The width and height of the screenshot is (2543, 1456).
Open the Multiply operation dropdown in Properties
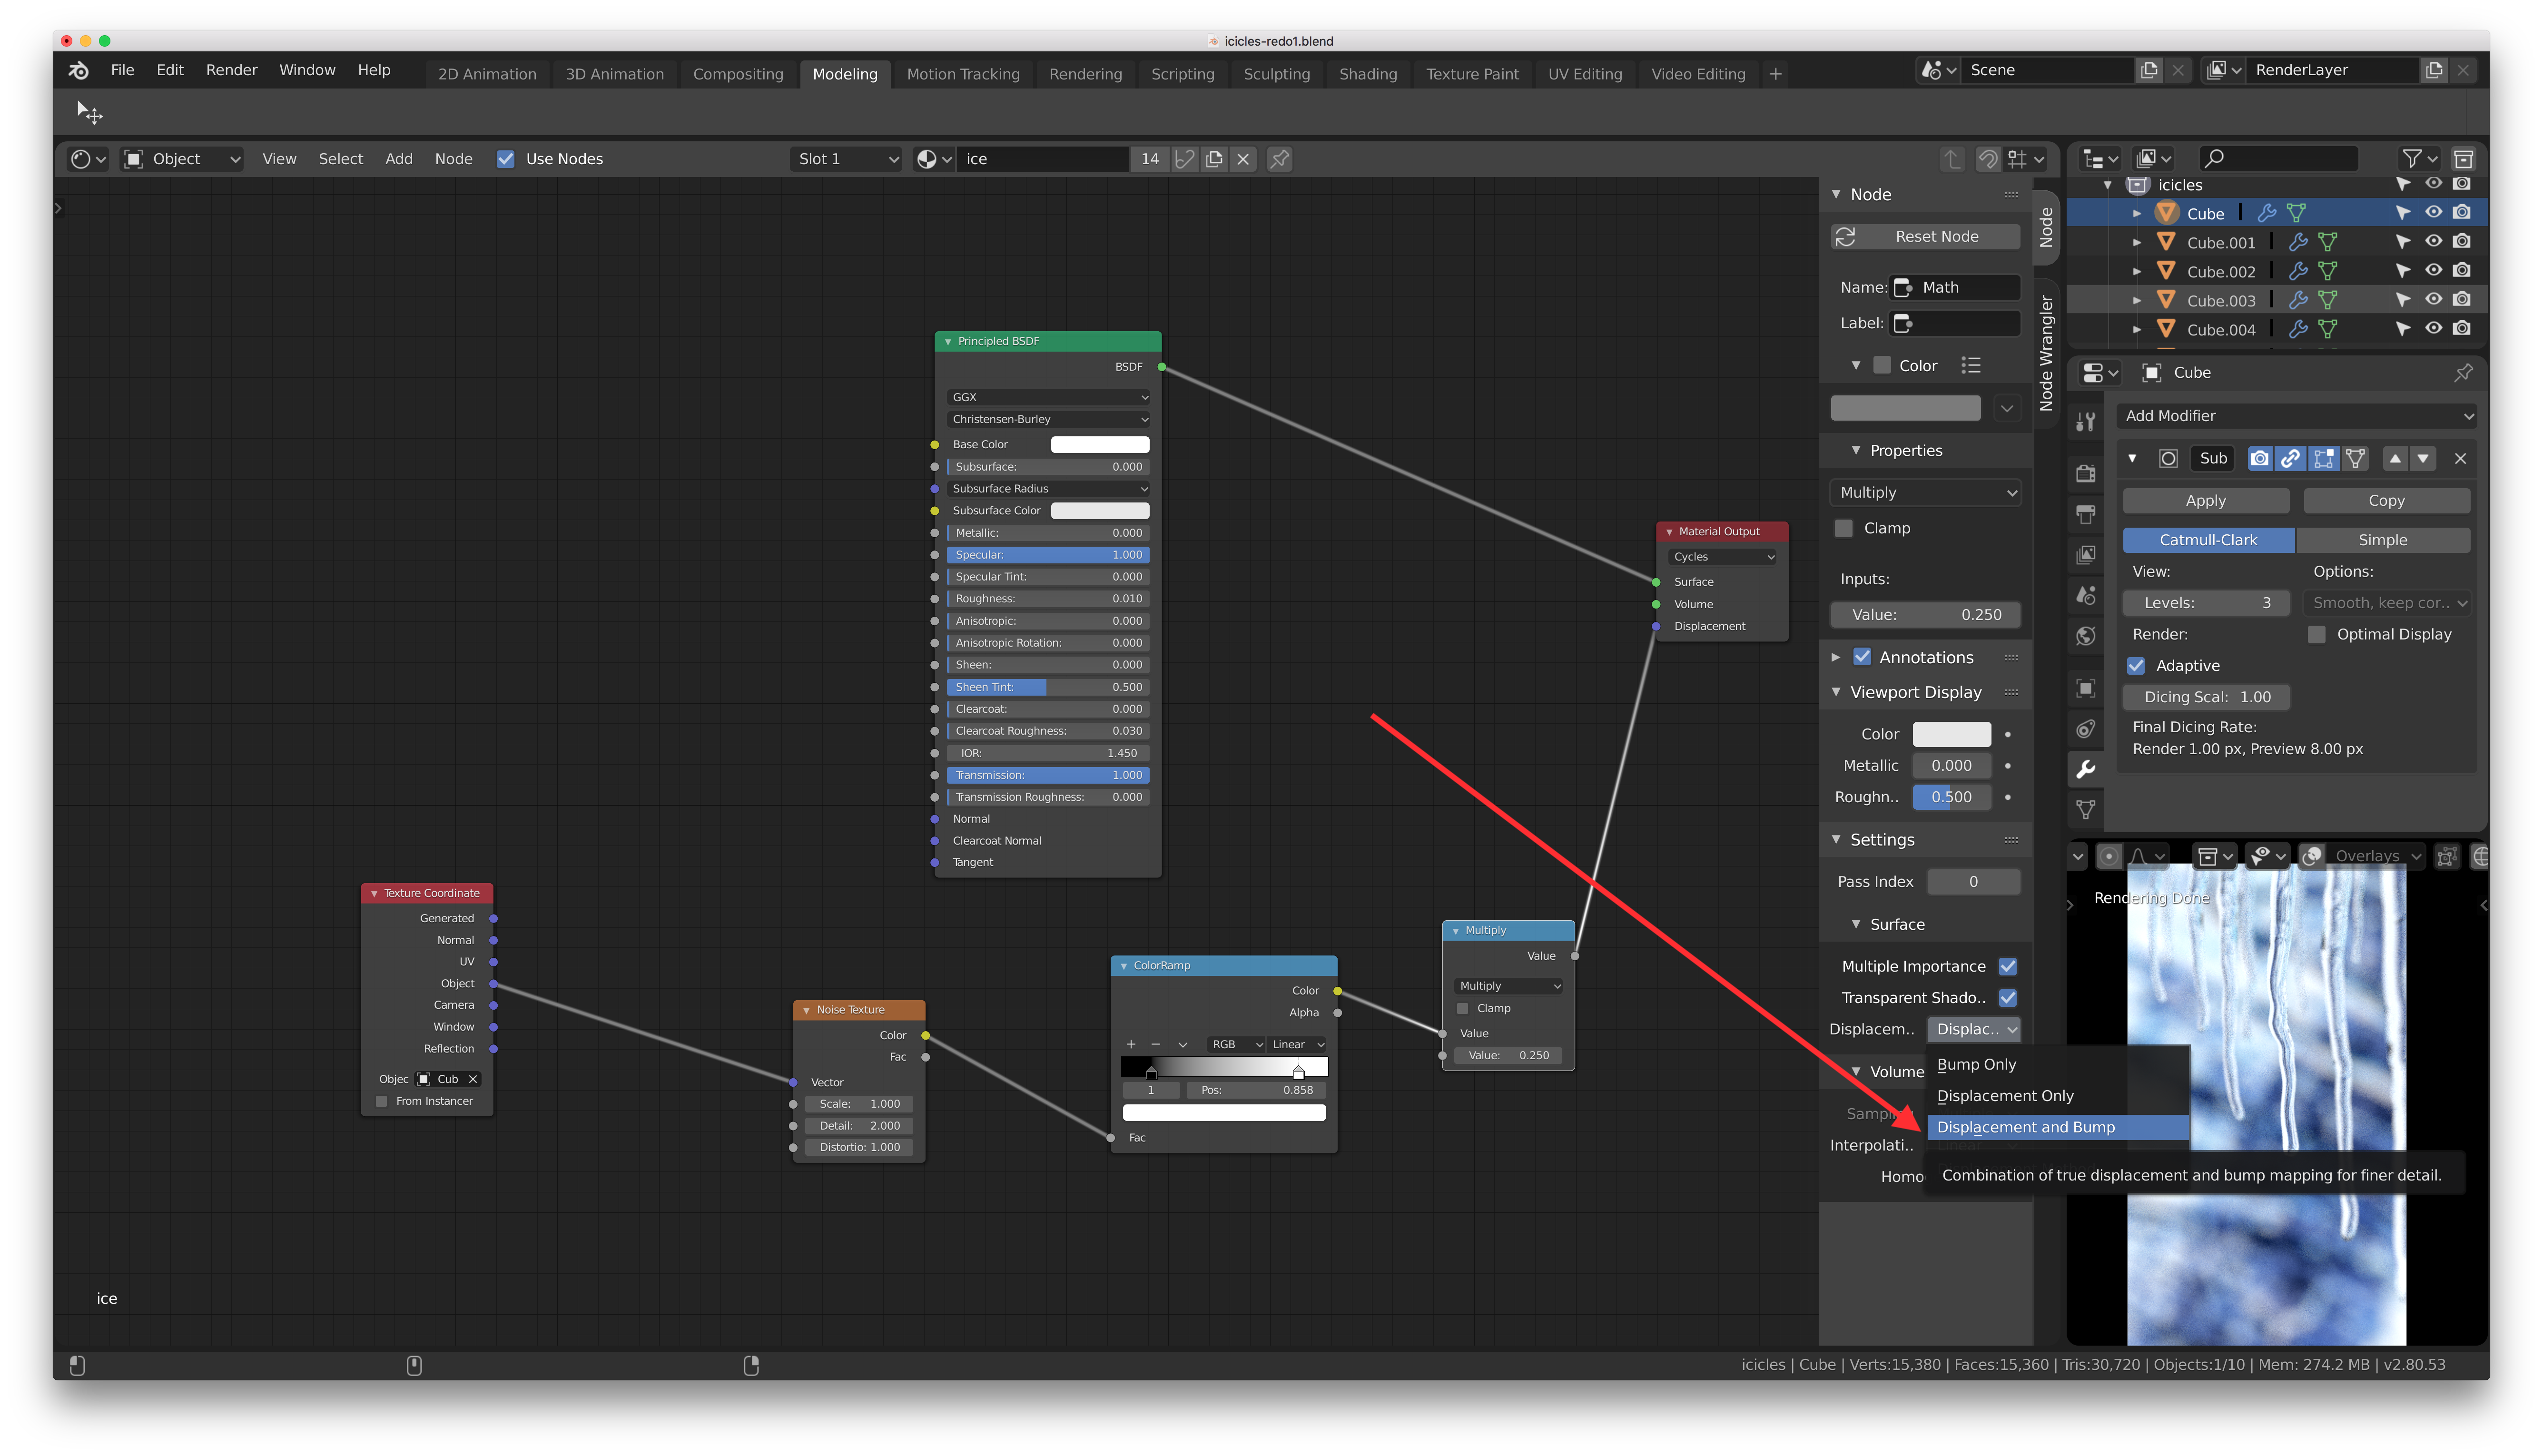[1926, 493]
